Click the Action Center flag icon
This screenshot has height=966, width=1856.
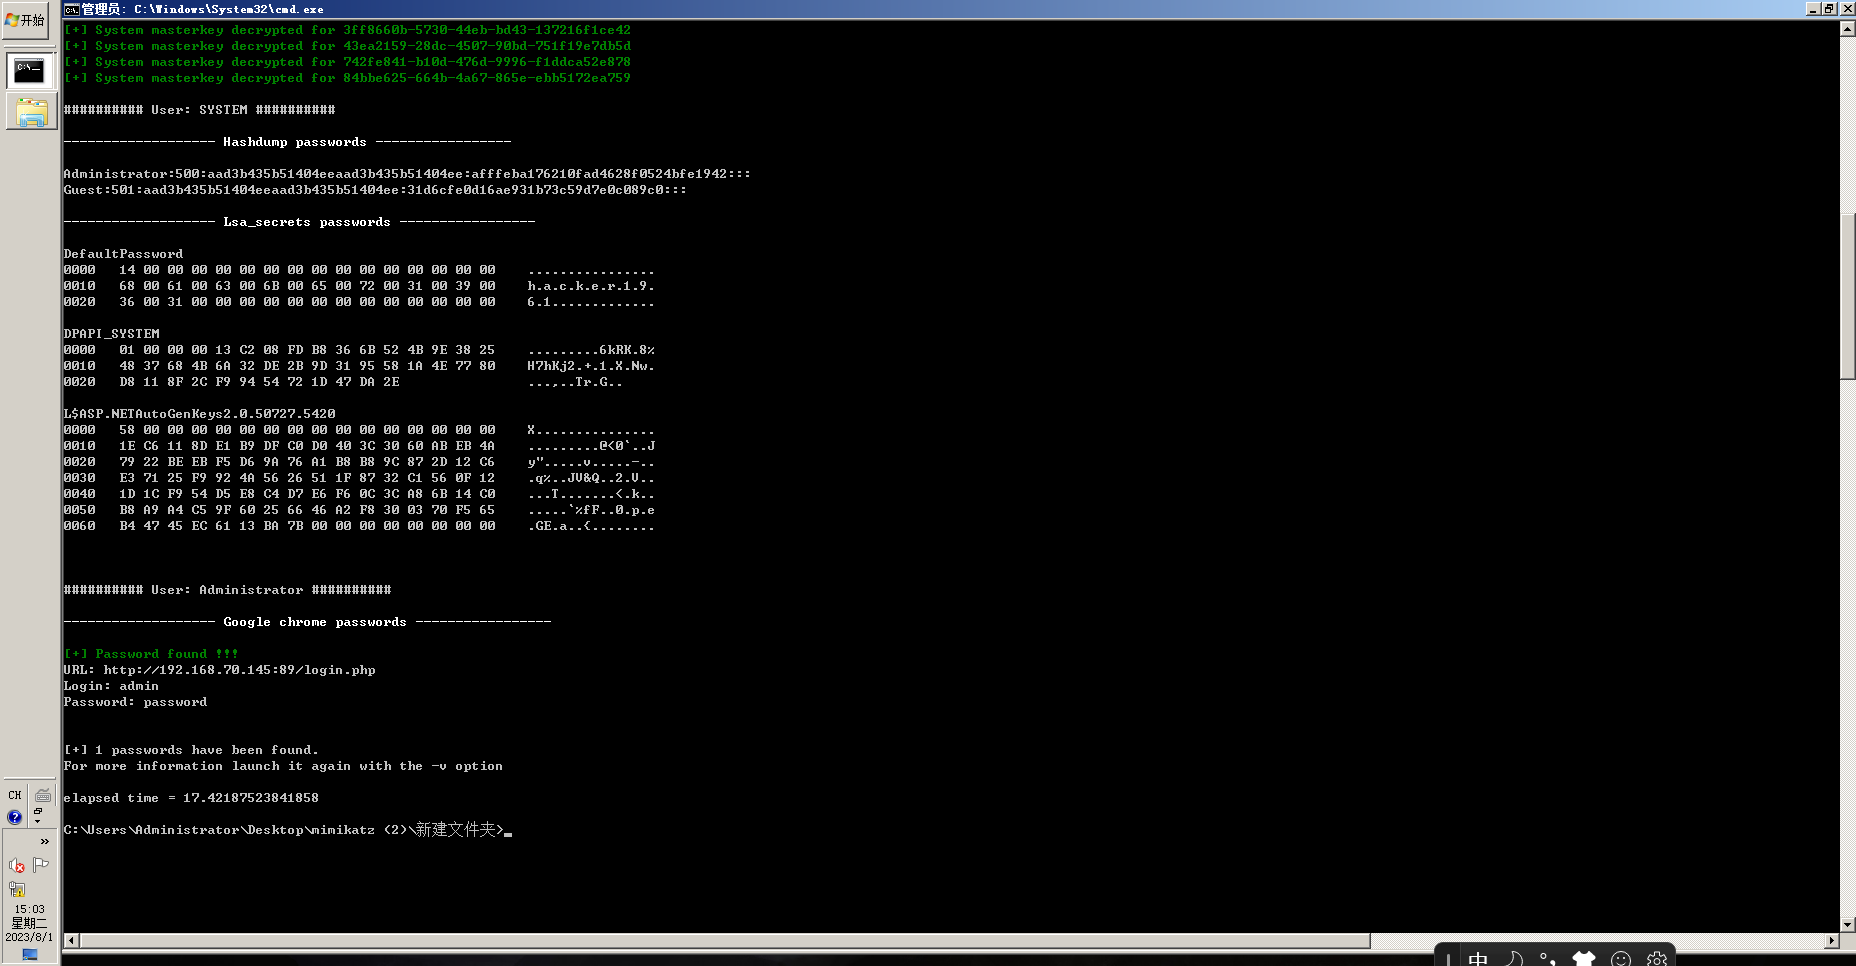coord(43,864)
